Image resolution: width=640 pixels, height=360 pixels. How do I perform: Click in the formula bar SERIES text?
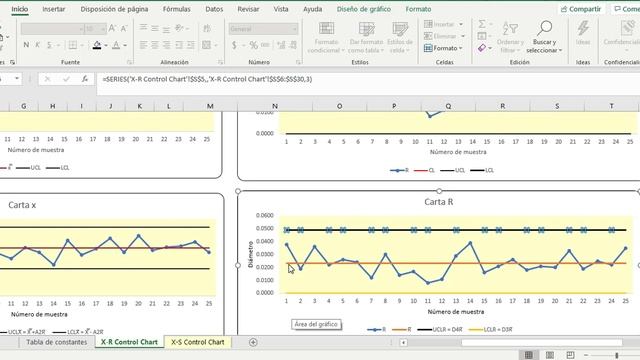tap(207, 79)
